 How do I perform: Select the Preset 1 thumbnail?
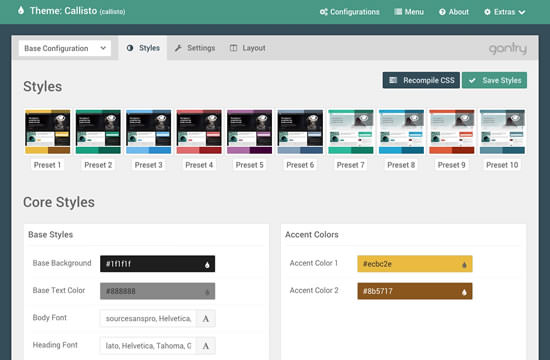point(48,132)
